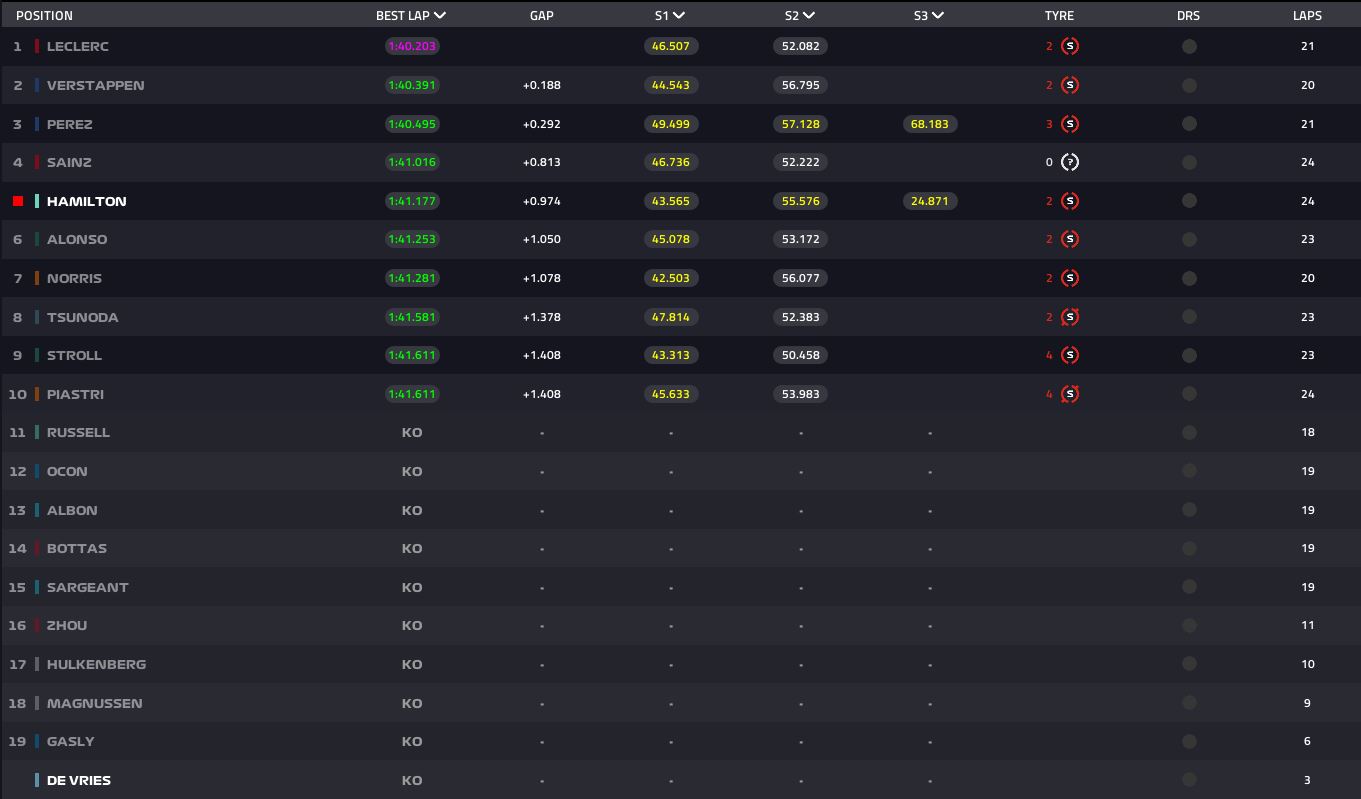Screen dimensions: 1361x799
Task: Open the Best Lap column dropdown
Action: pyautogui.click(x=440, y=16)
